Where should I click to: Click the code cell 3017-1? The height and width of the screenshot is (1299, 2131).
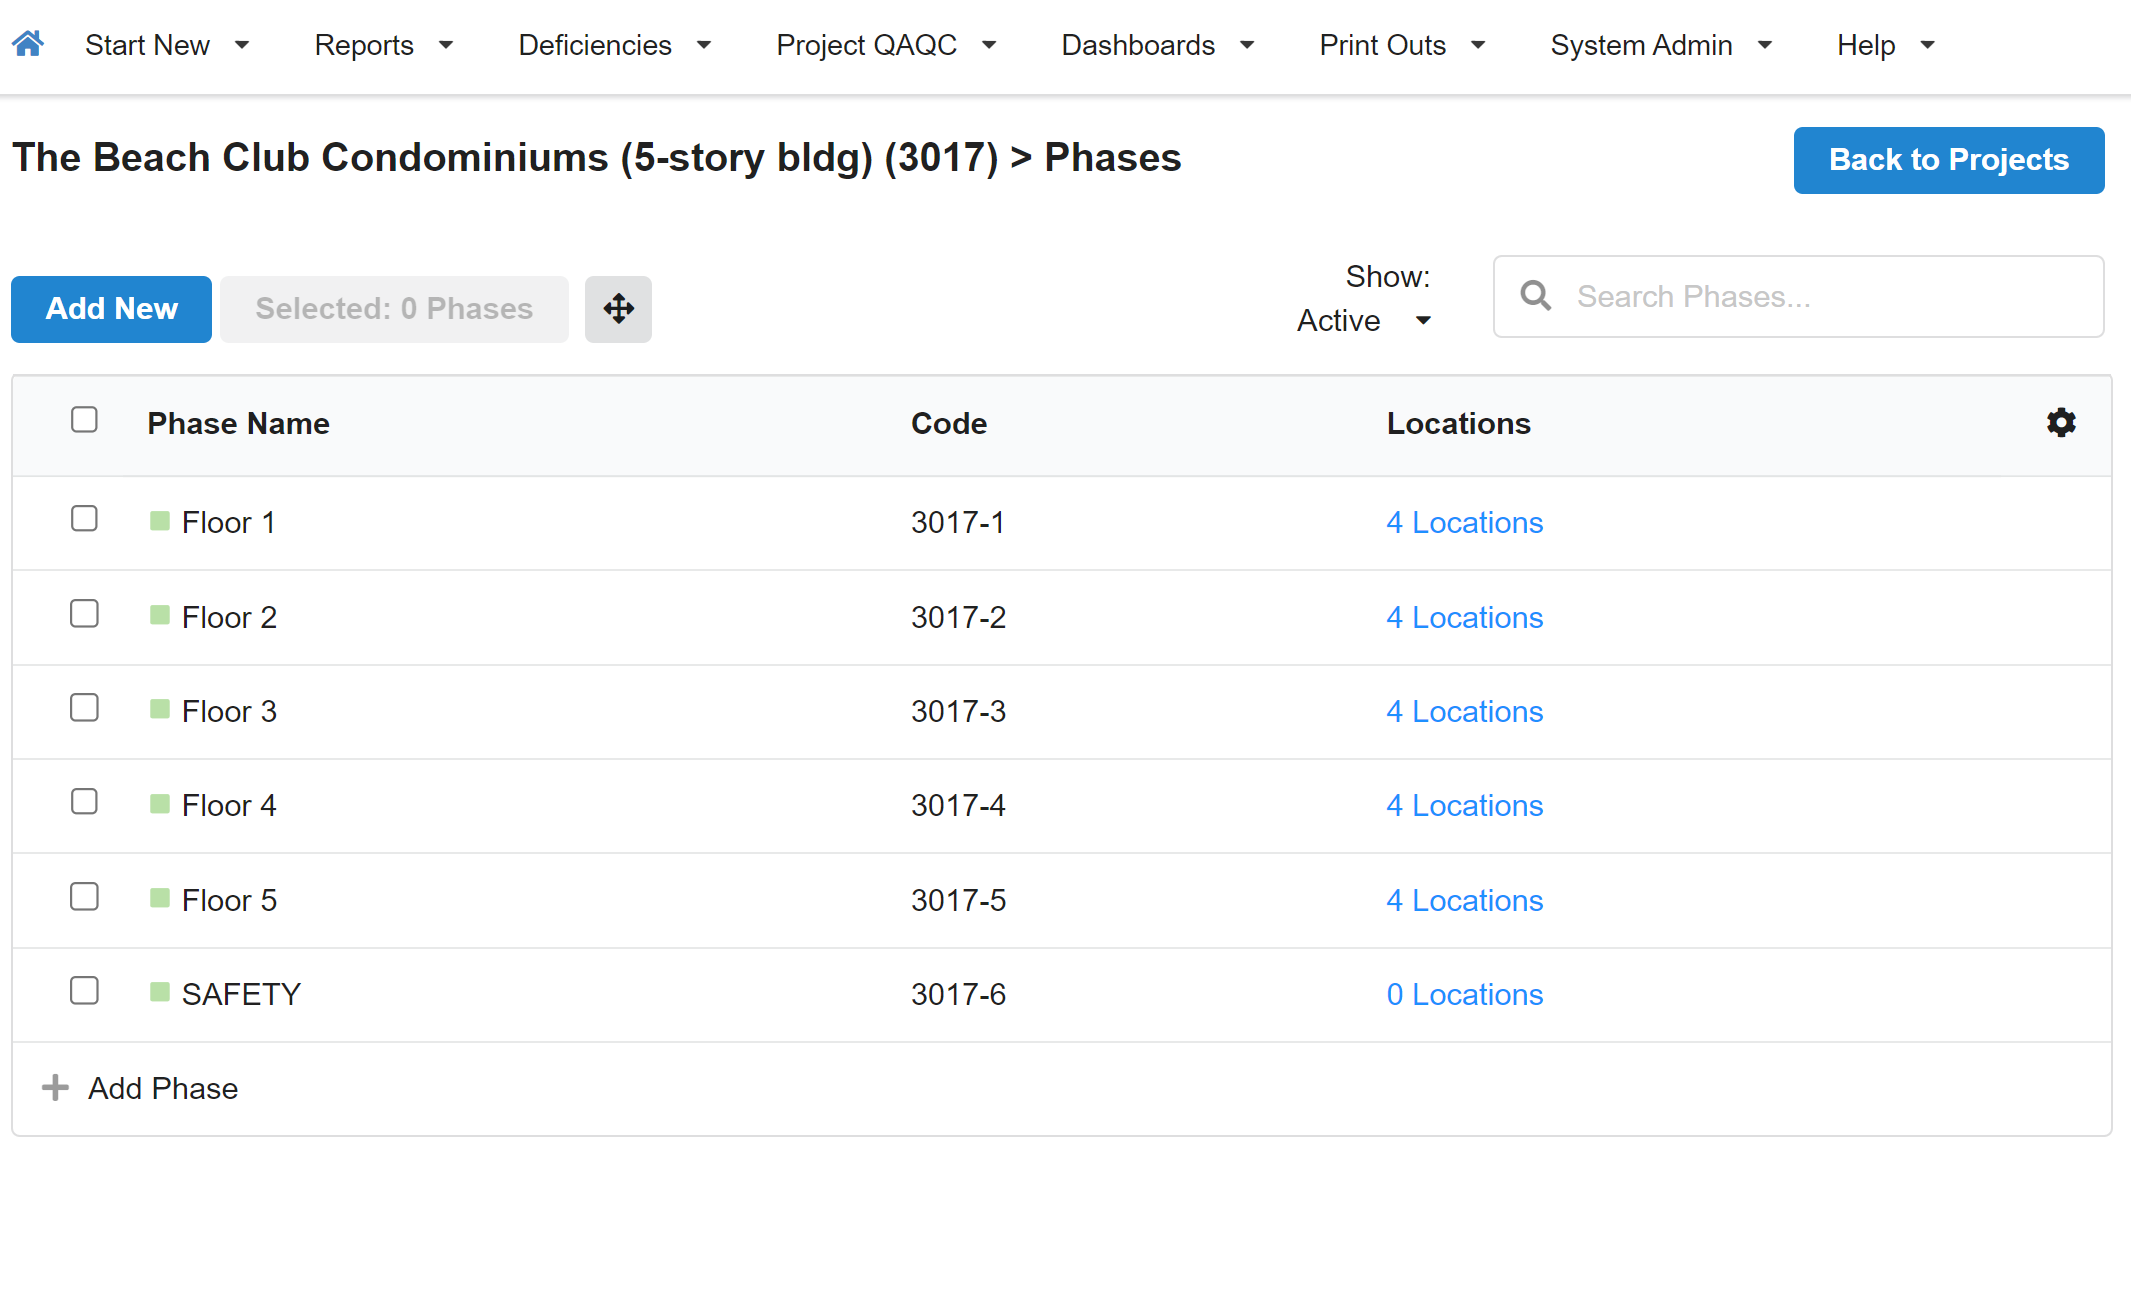[x=957, y=522]
